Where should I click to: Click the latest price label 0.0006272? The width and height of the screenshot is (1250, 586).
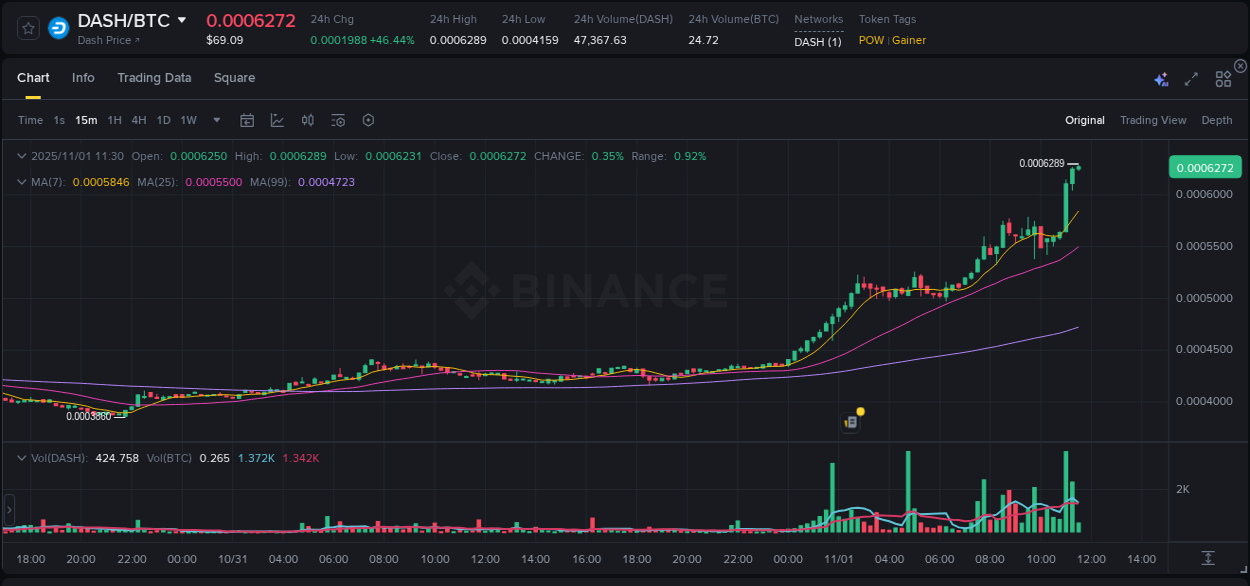point(1205,167)
